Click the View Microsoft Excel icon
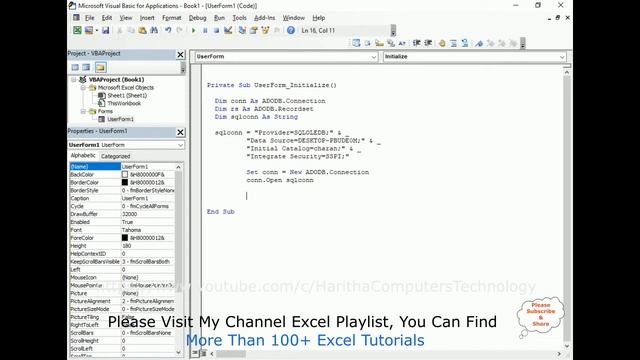Image resolution: width=640 pixels, height=360 pixels. click(x=77, y=30)
